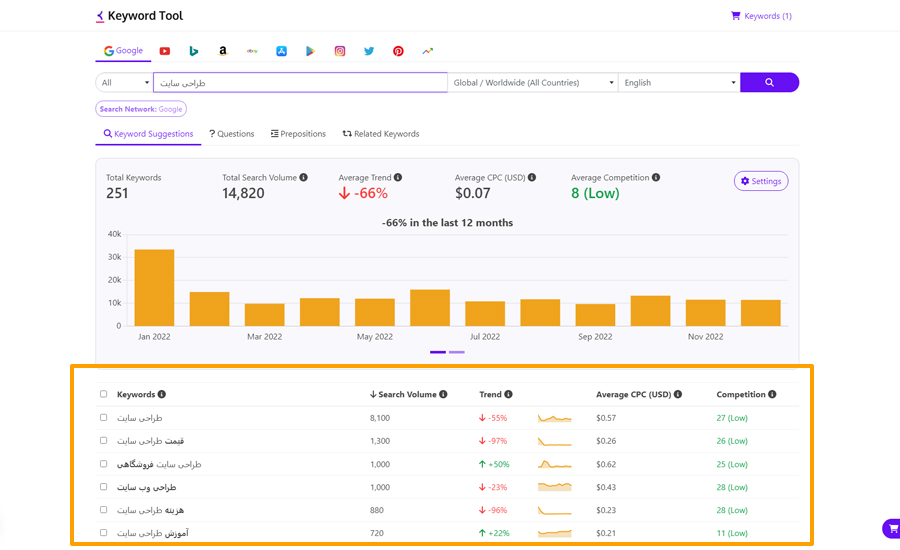Check the row with 1,300 search volume
The width and height of the screenshot is (900, 550).
point(103,440)
